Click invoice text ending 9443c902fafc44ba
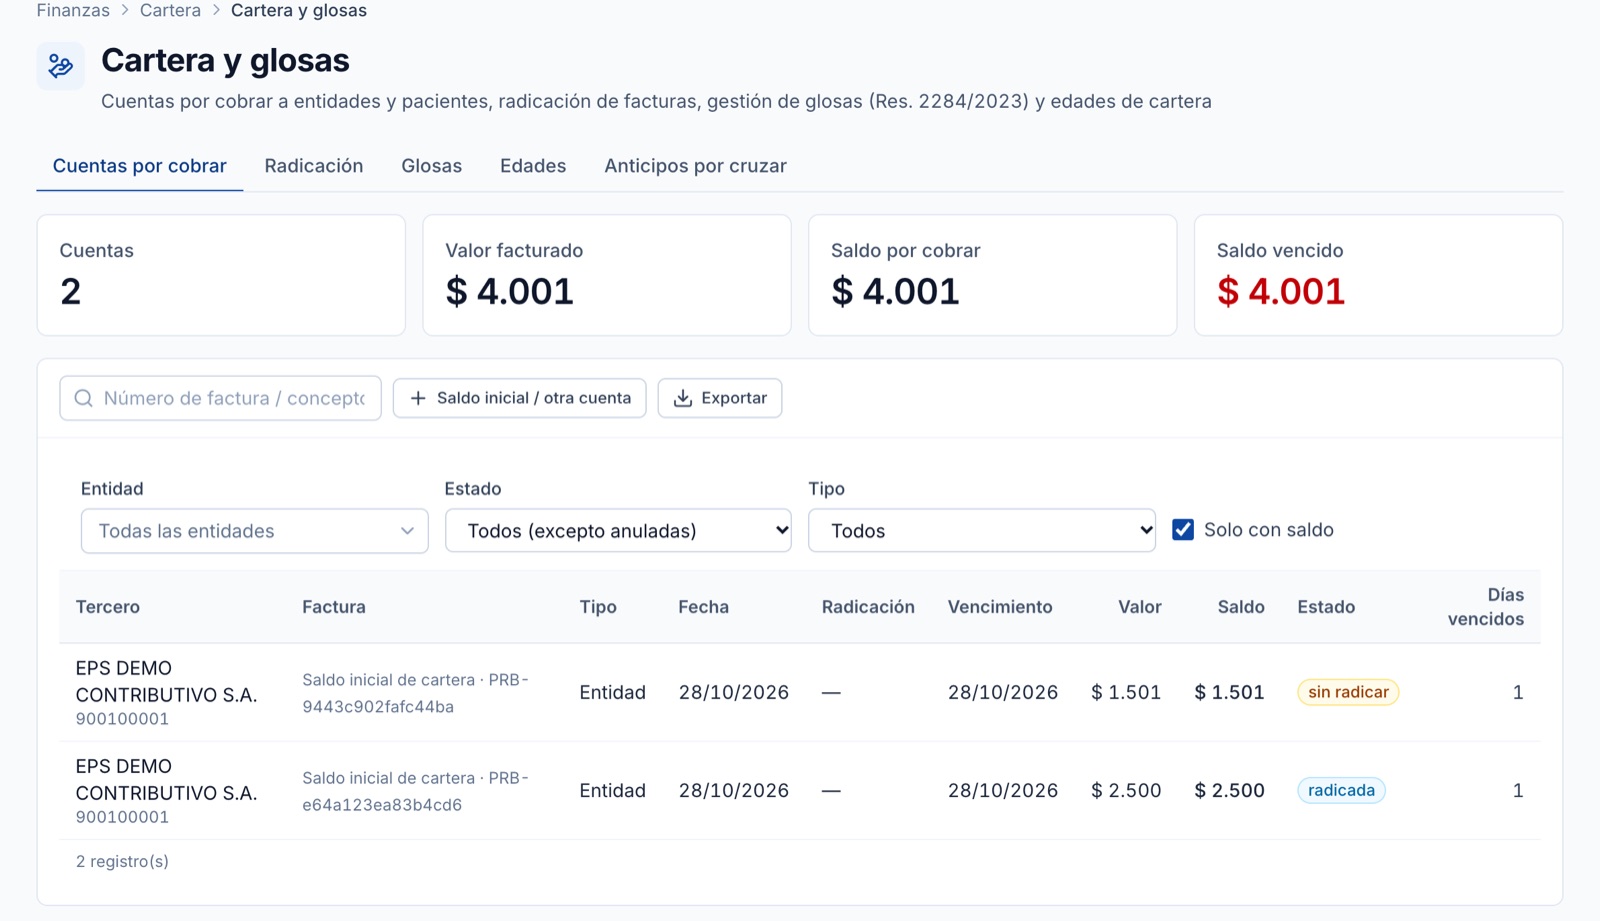This screenshot has height=921, width=1600. [x=416, y=693]
